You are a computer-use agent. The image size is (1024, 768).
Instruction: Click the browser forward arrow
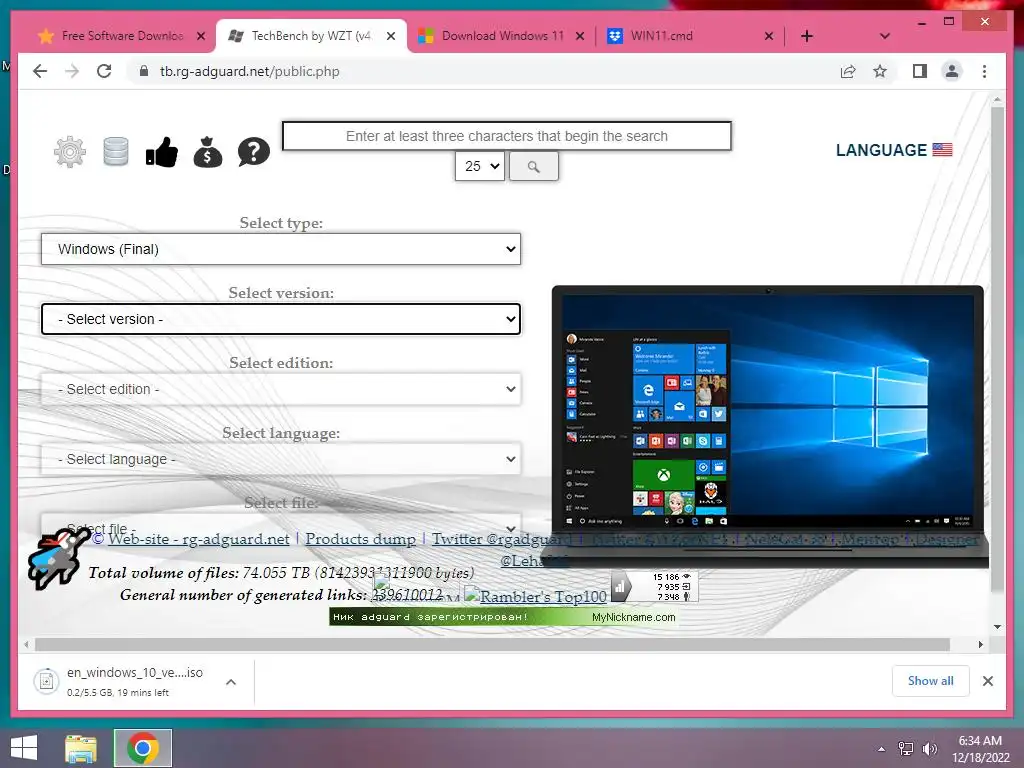click(x=72, y=71)
